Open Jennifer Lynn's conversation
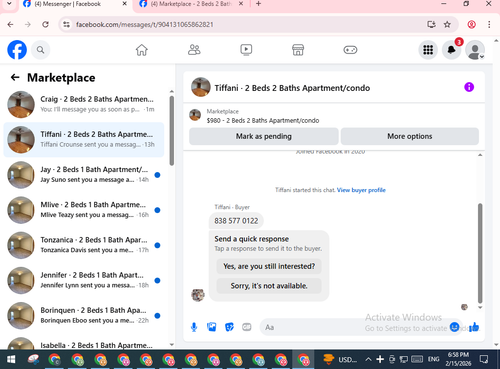This screenshot has width=500, height=369. coord(85,280)
